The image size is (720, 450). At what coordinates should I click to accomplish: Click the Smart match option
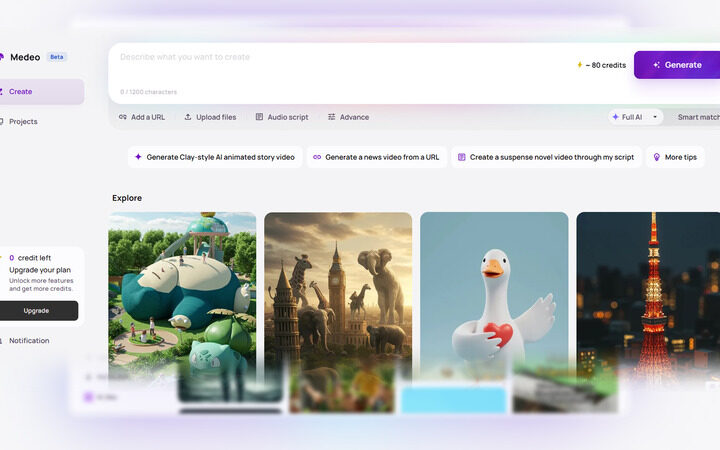tap(698, 117)
